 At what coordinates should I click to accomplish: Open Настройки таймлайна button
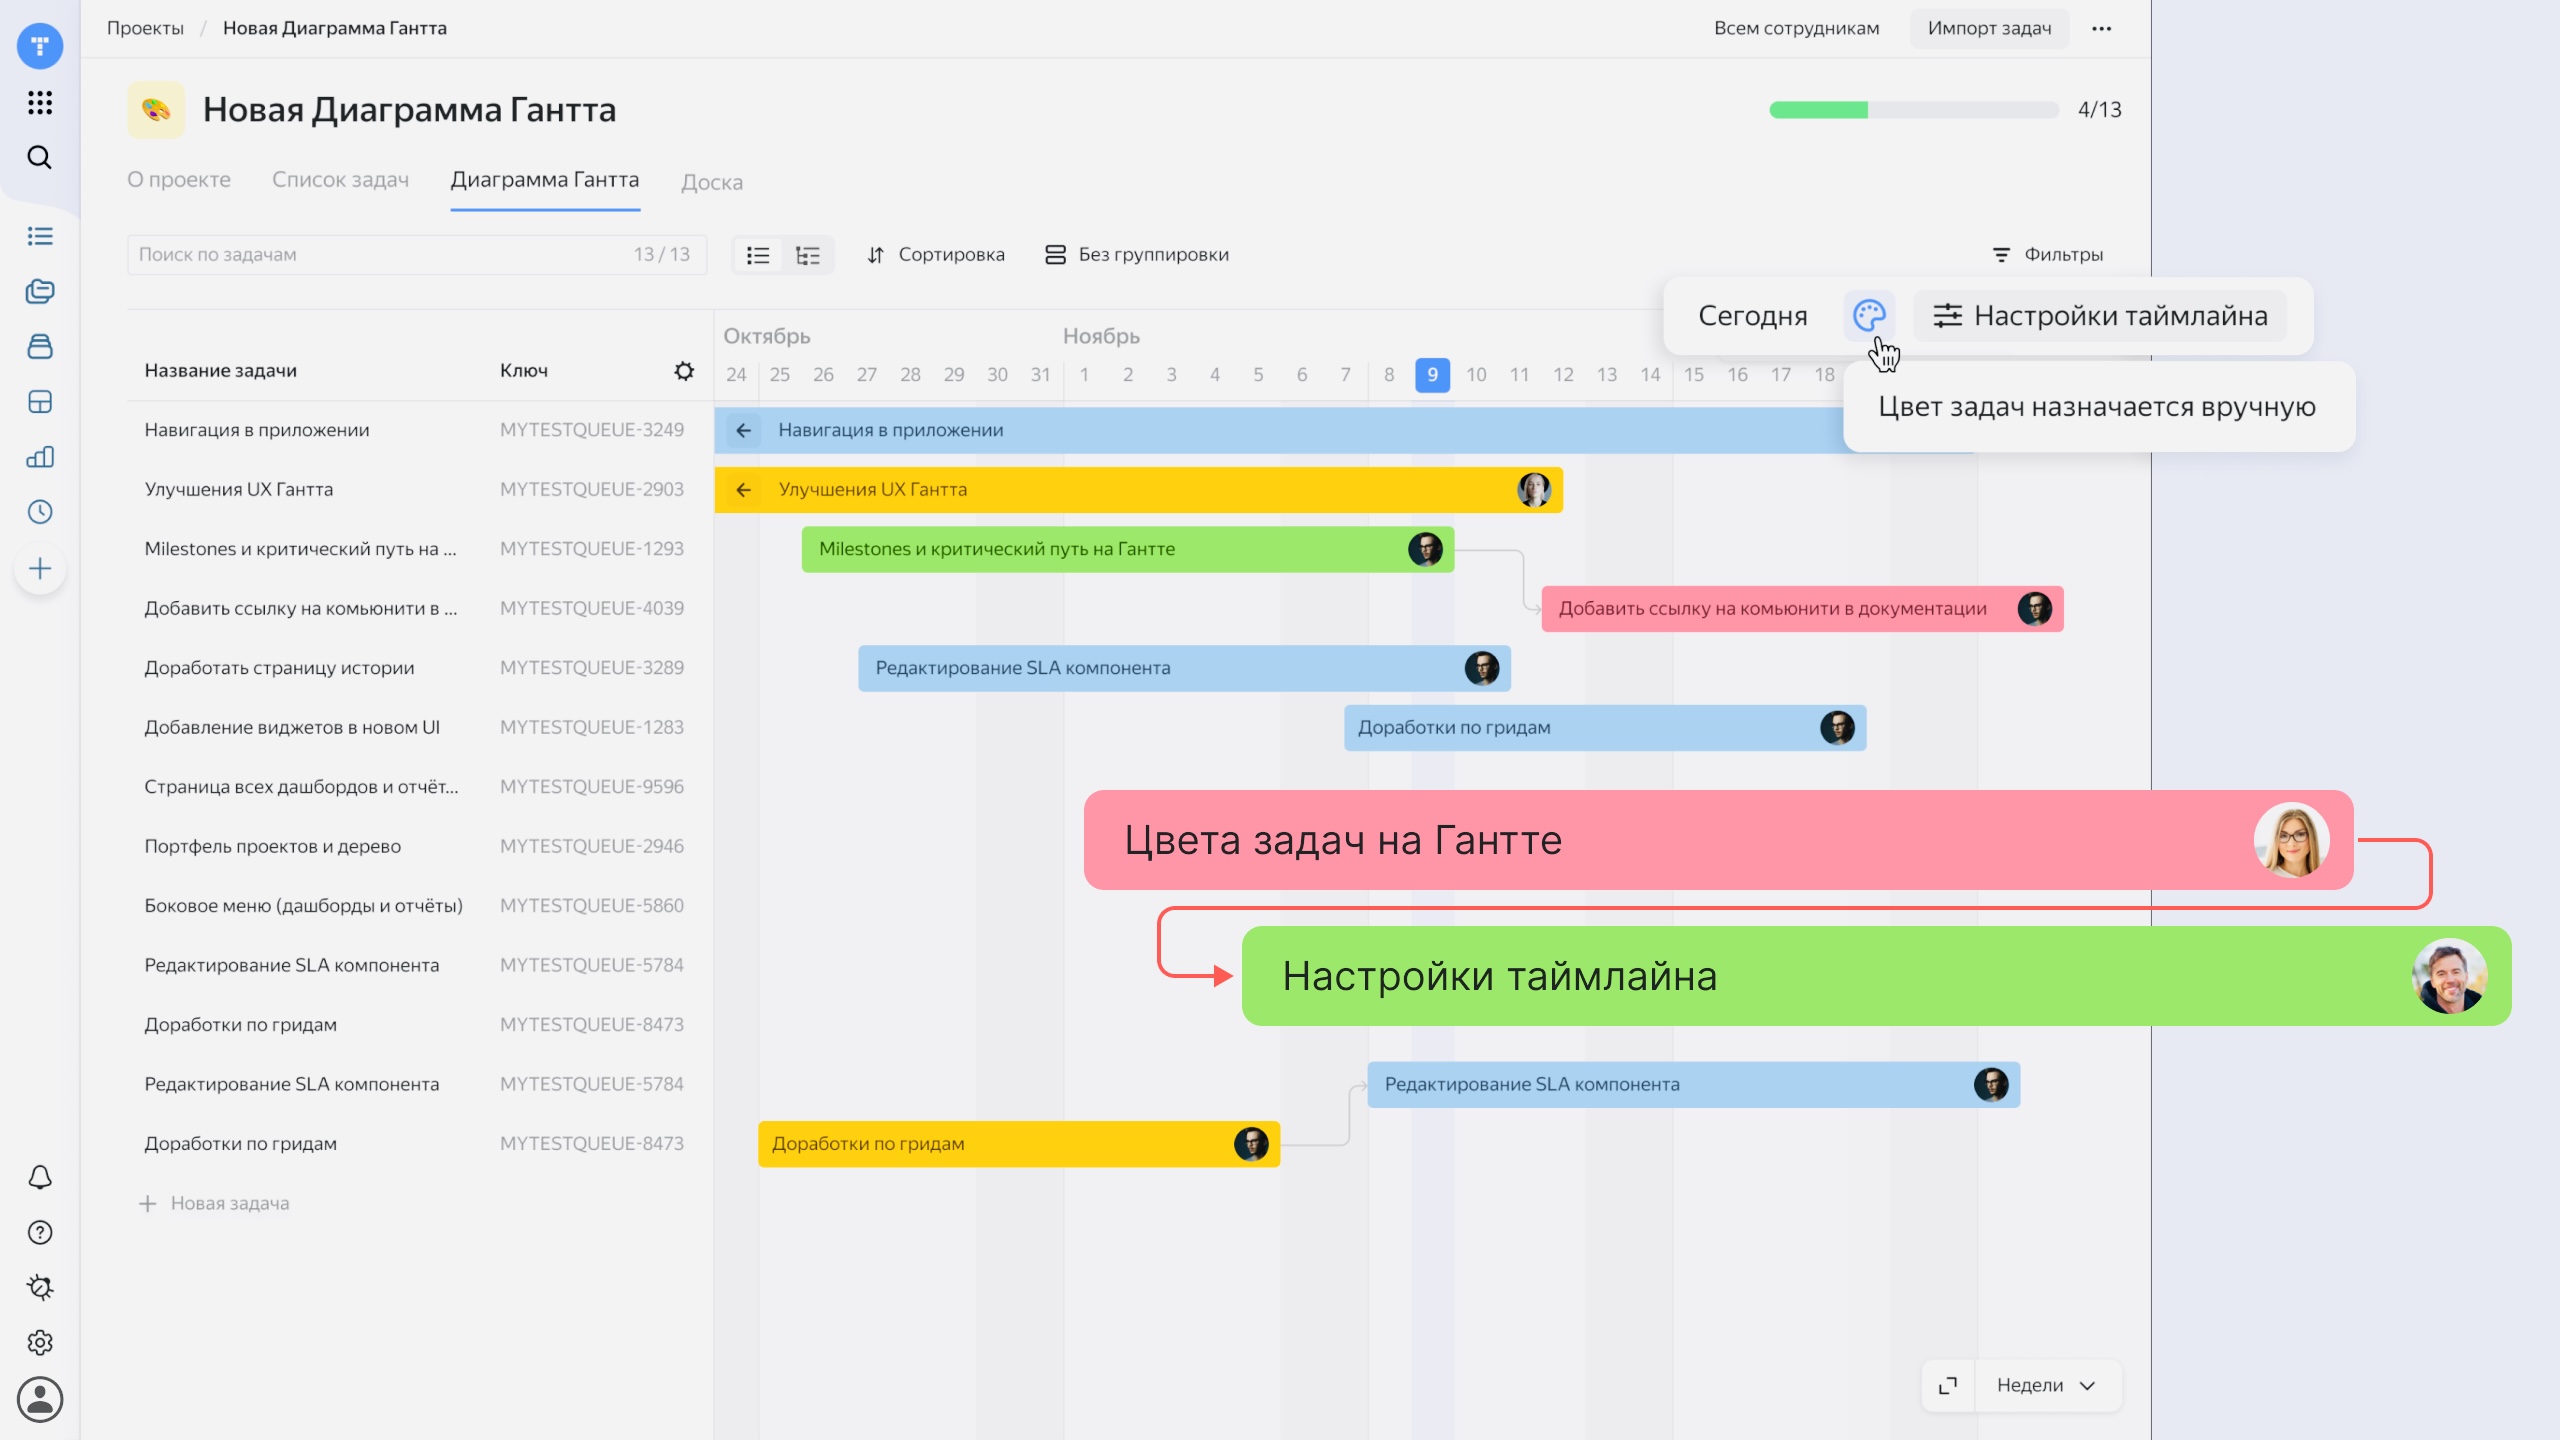tap(2100, 316)
